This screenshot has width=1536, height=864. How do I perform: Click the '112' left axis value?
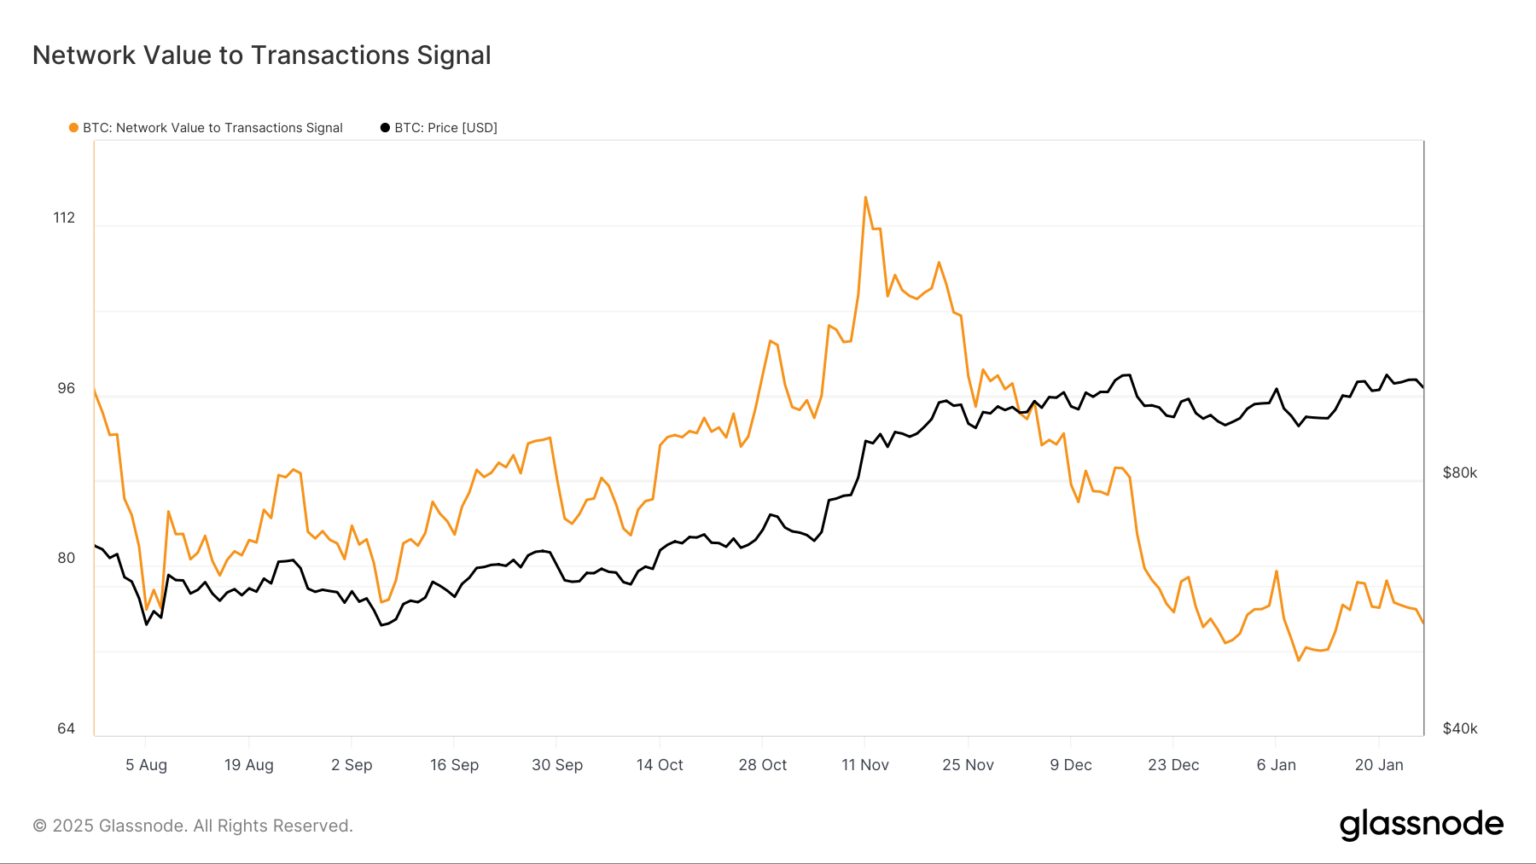[64, 218]
